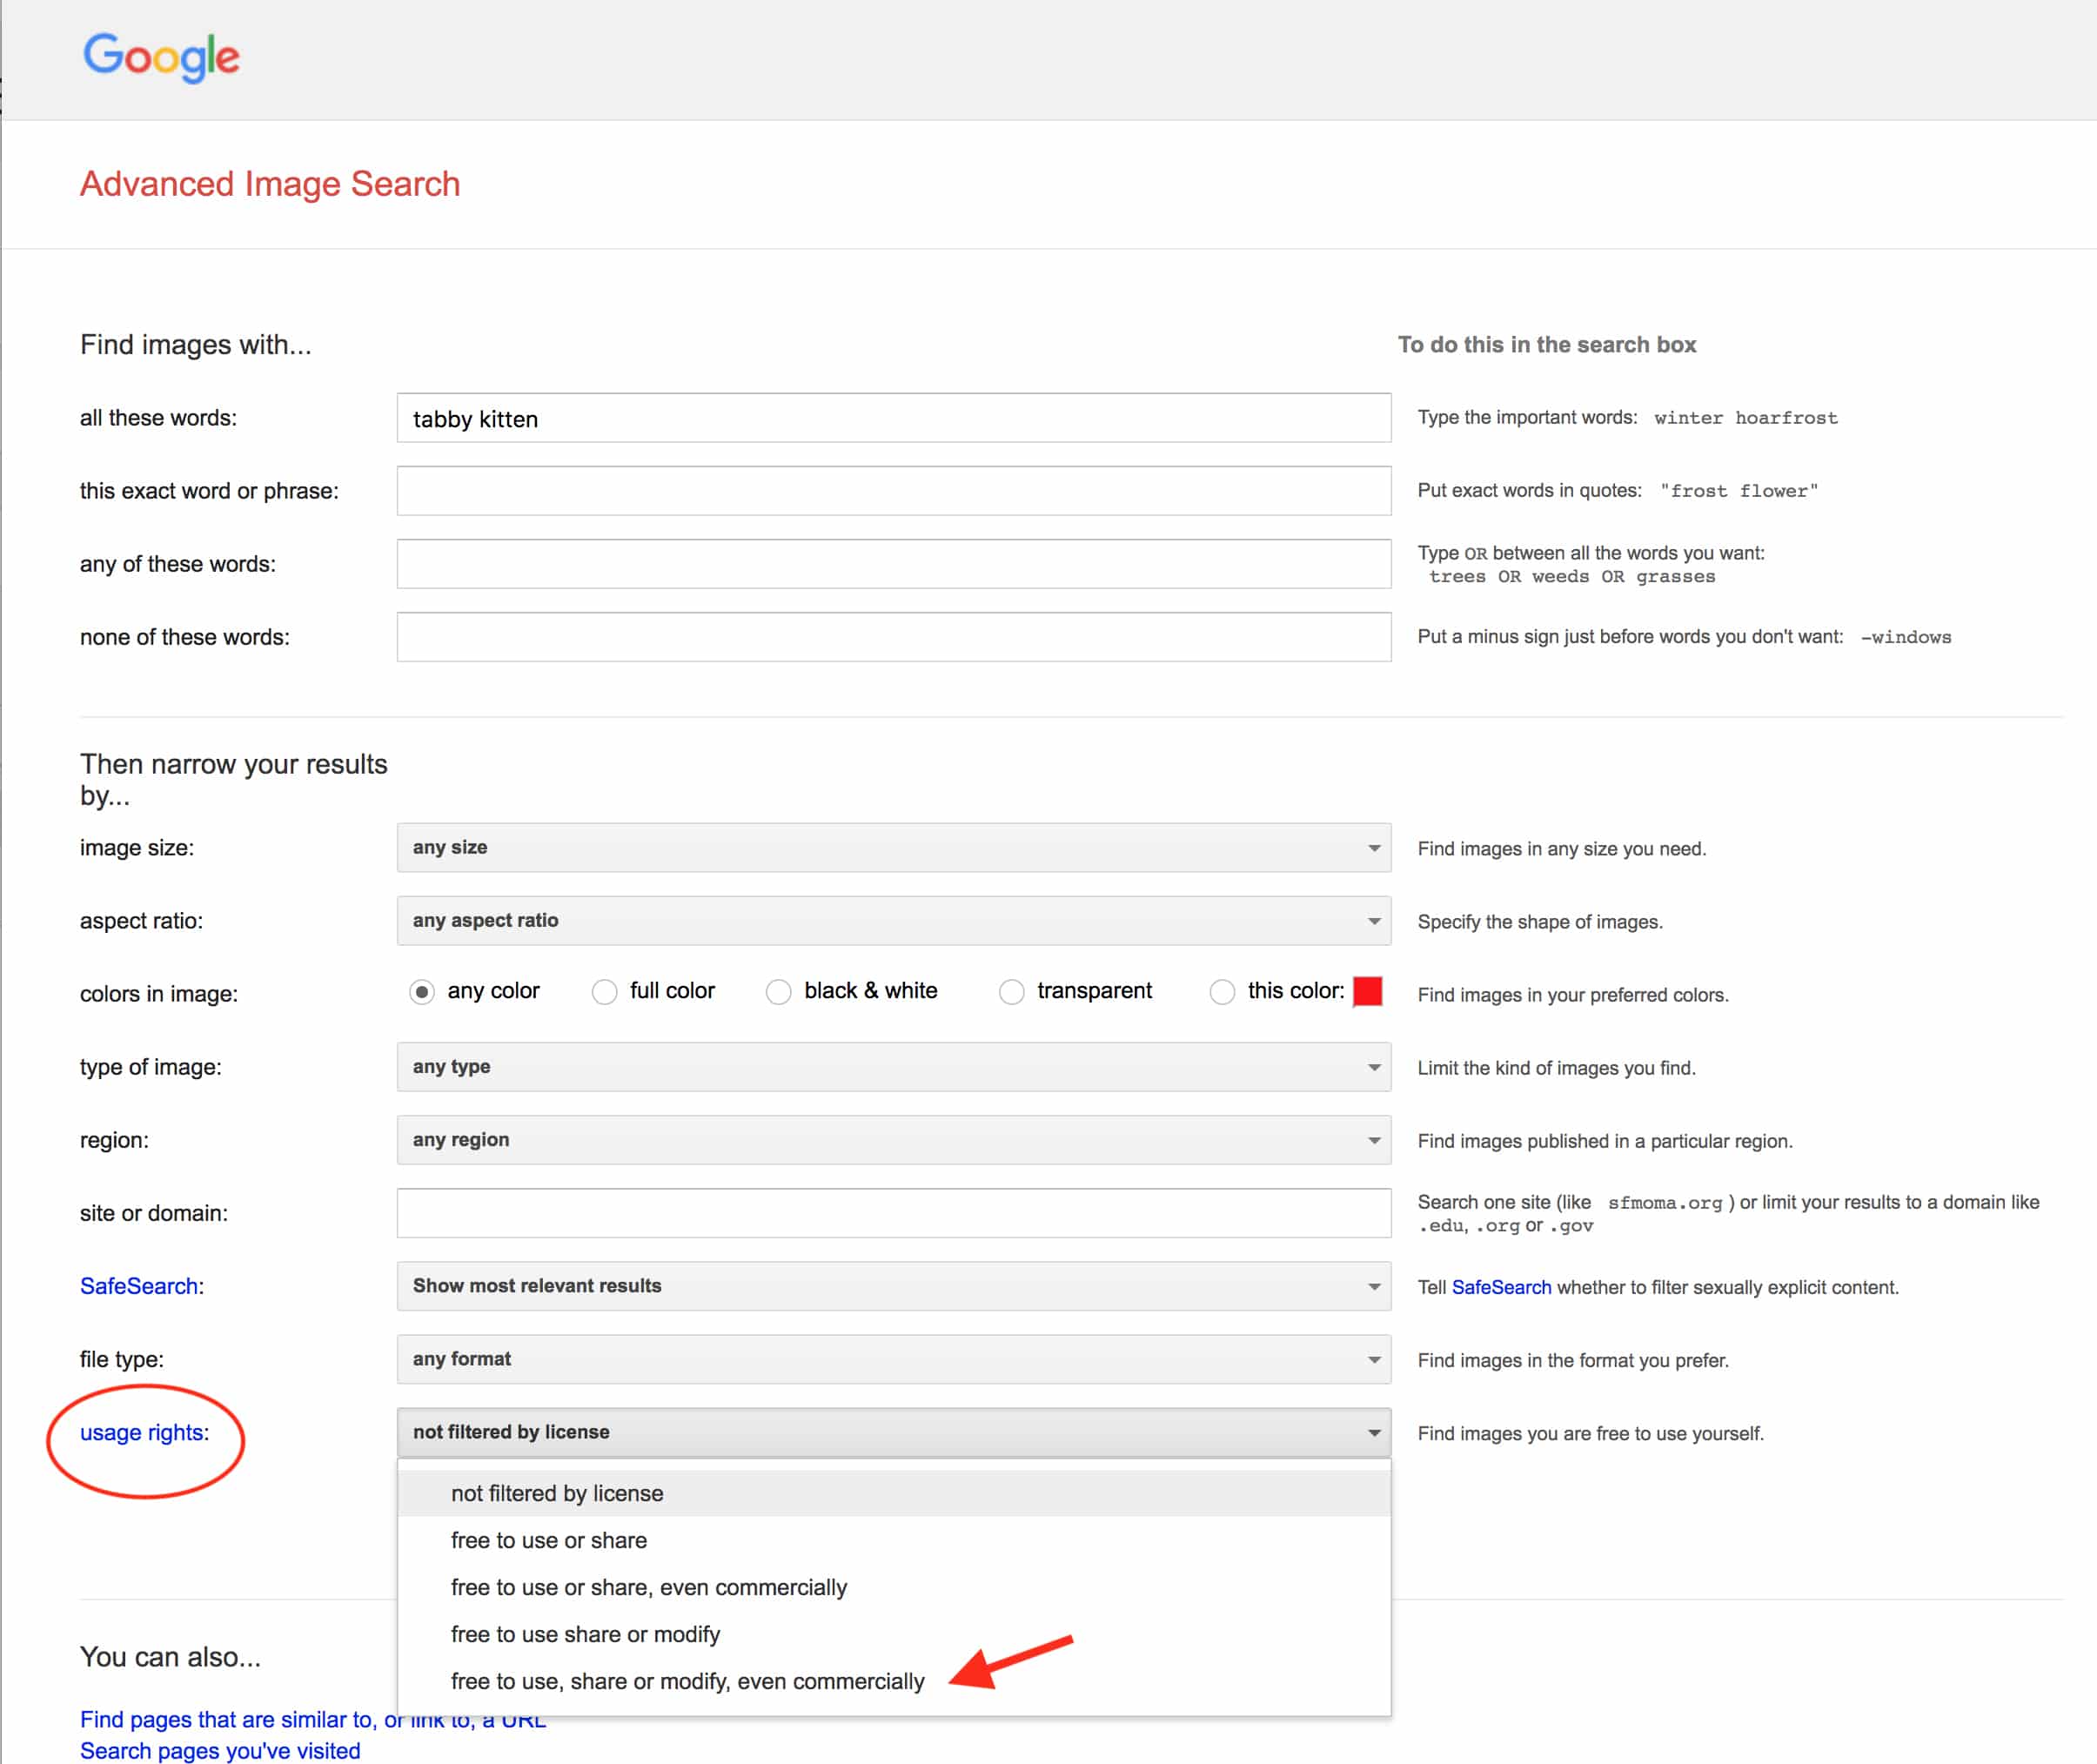Choose 'not filtered by license' option
The image size is (2097, 1764).
tap(893, 1493)
